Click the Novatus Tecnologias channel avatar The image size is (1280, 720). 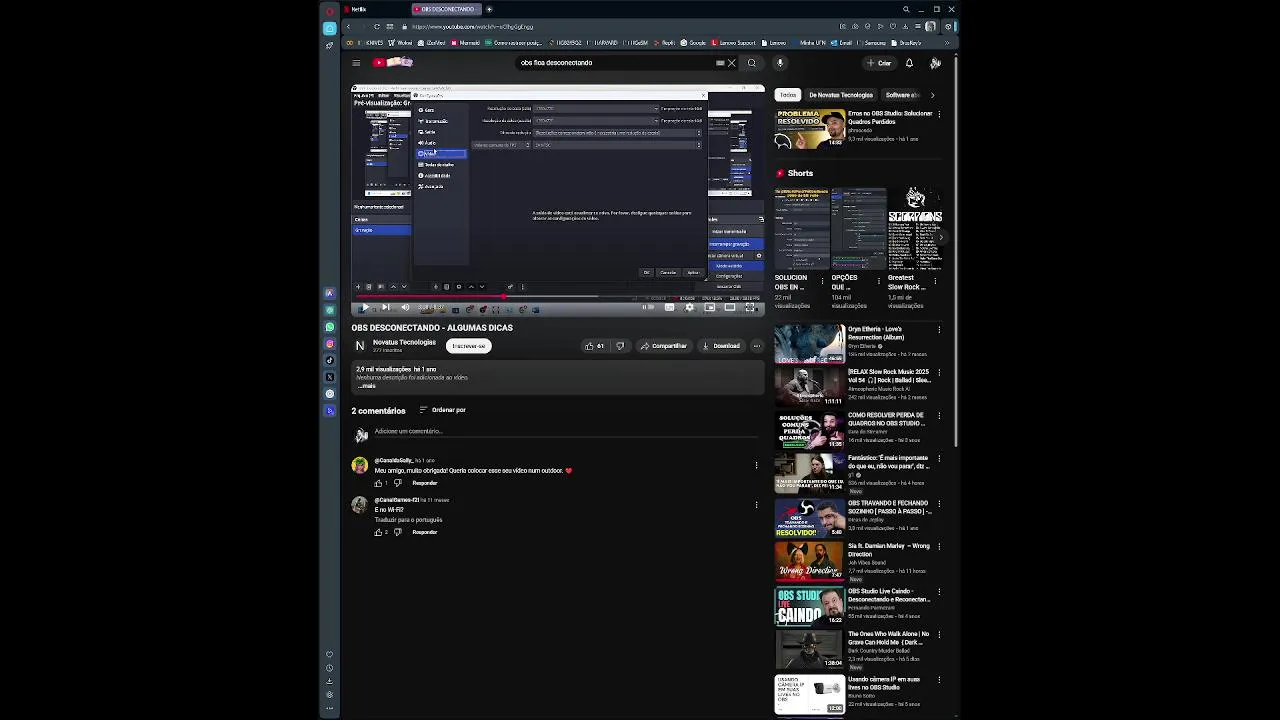(x=360, y=346)
